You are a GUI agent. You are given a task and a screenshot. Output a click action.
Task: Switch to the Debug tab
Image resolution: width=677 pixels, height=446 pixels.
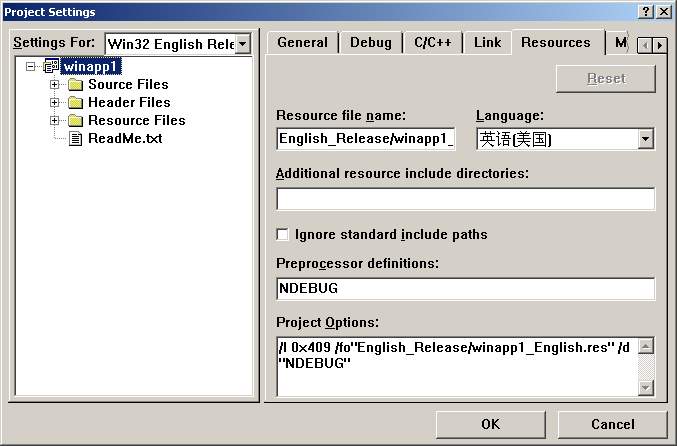pos(371,43)
